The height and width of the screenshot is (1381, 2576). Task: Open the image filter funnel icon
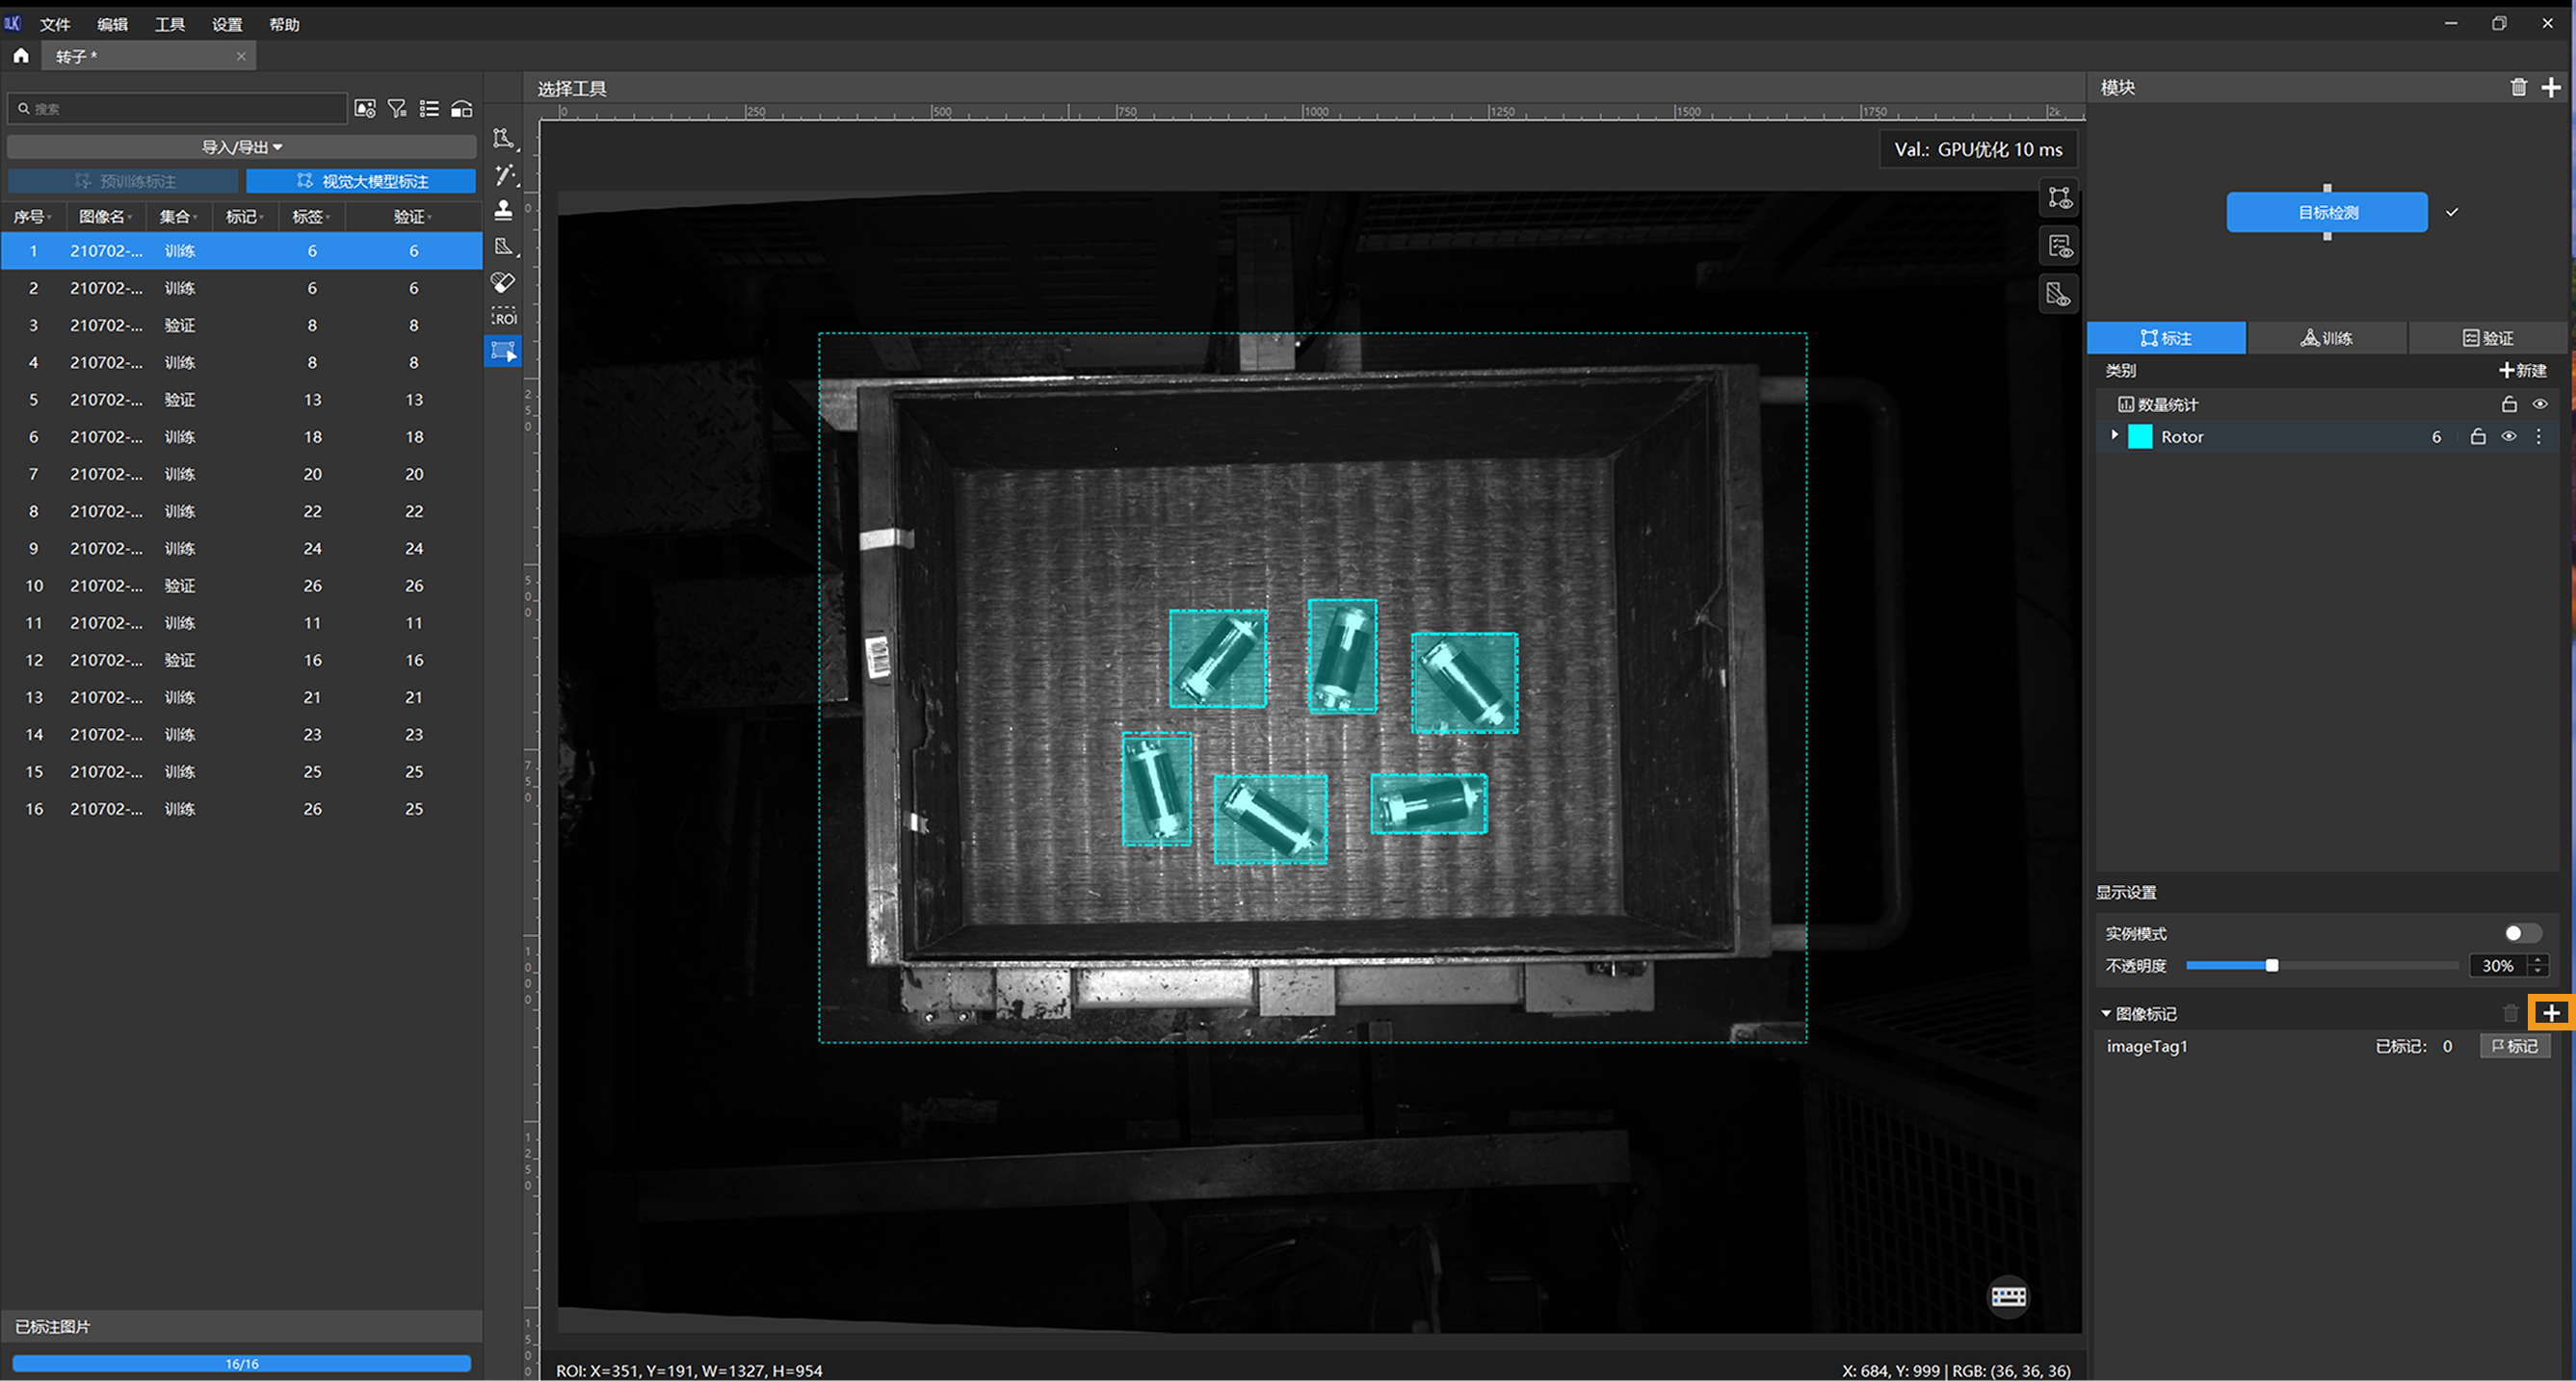pyautogui.click(x=397, y=109)
